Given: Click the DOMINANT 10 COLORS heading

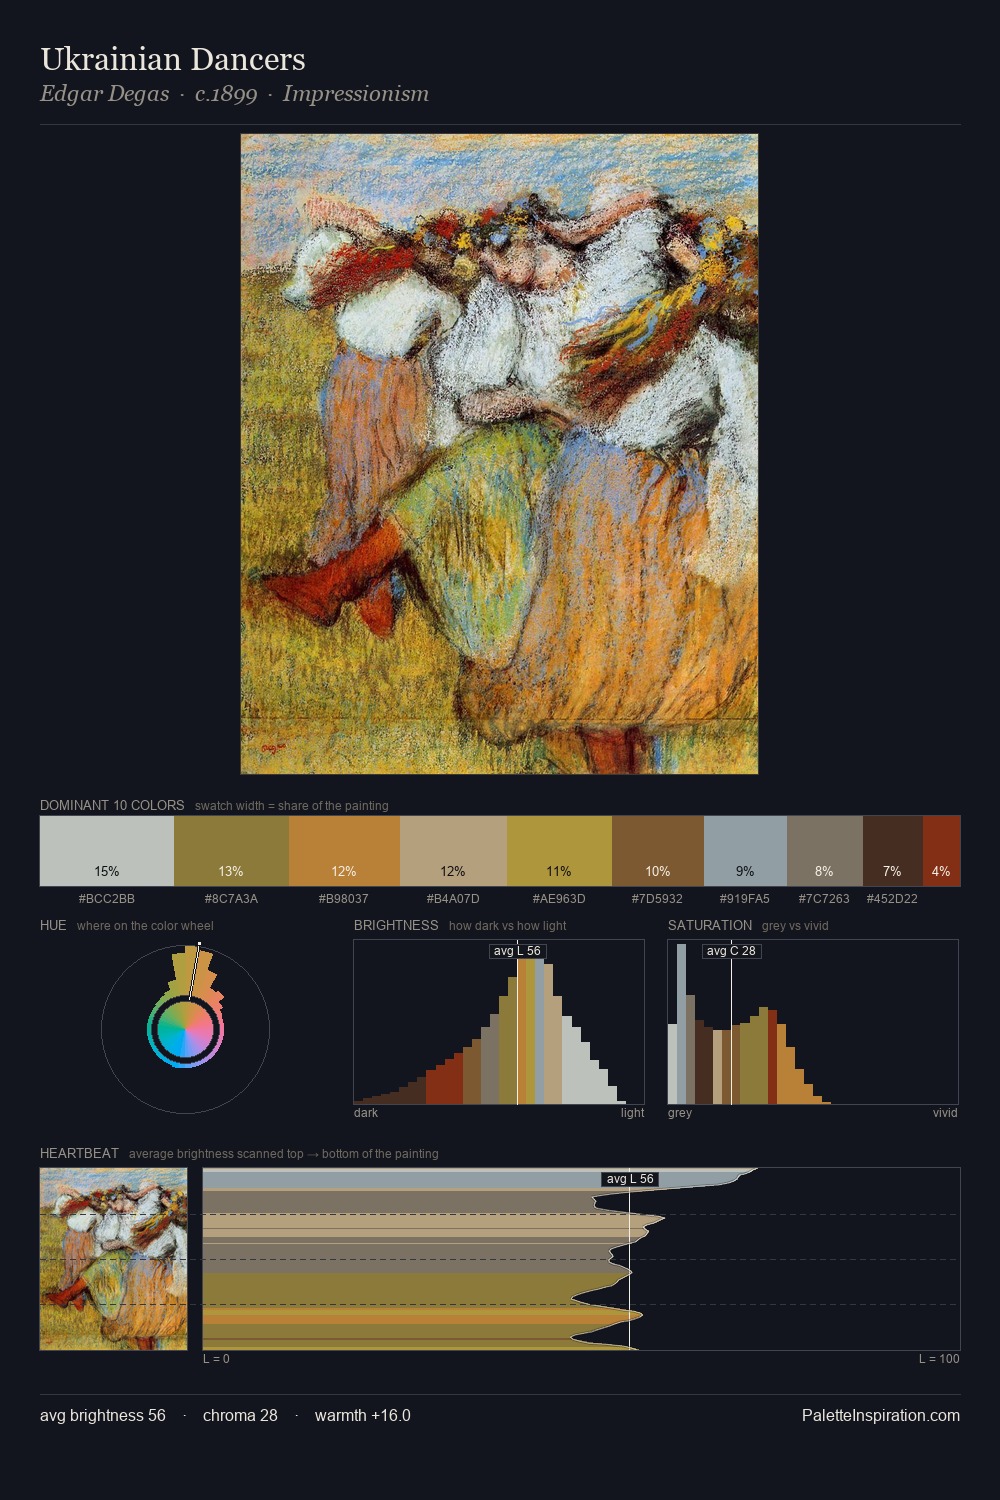Looking at the screenshot, I should (112, 805).
